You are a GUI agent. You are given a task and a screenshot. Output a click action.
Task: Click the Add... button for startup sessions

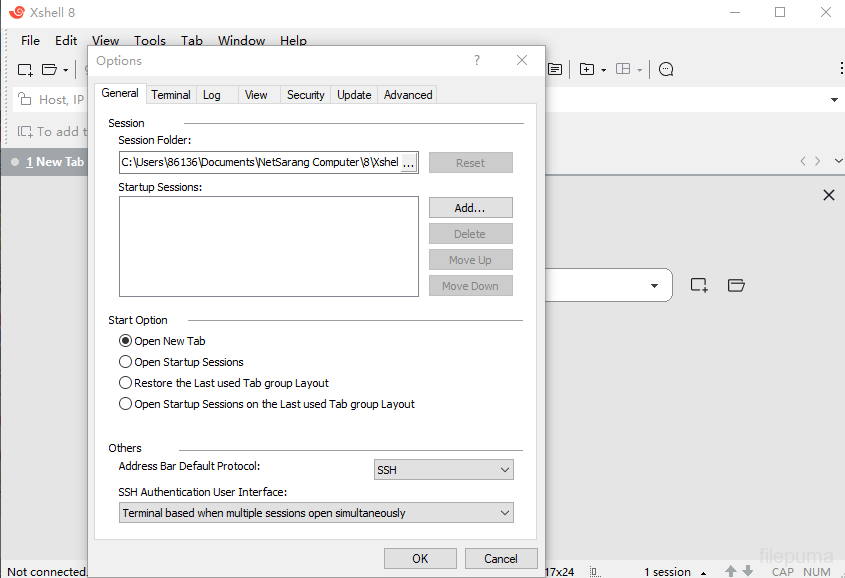tap(470, 208)
